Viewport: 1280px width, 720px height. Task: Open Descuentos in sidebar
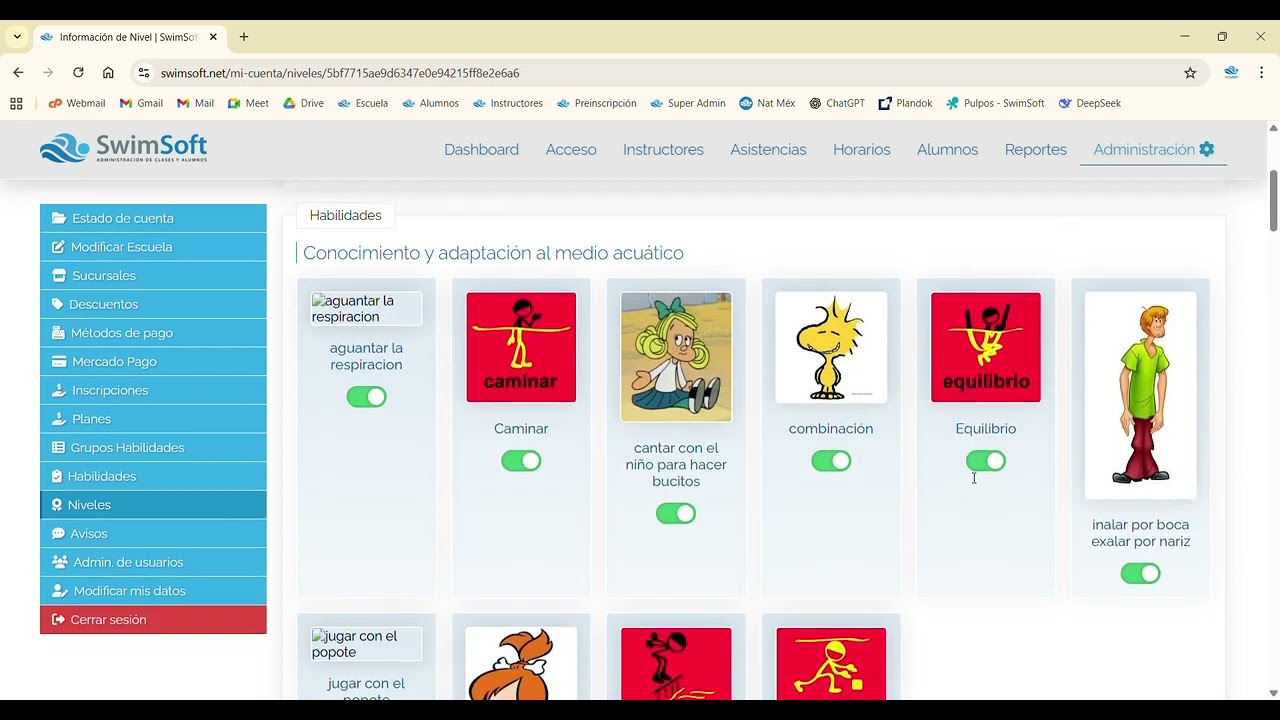tap(153, 304)
